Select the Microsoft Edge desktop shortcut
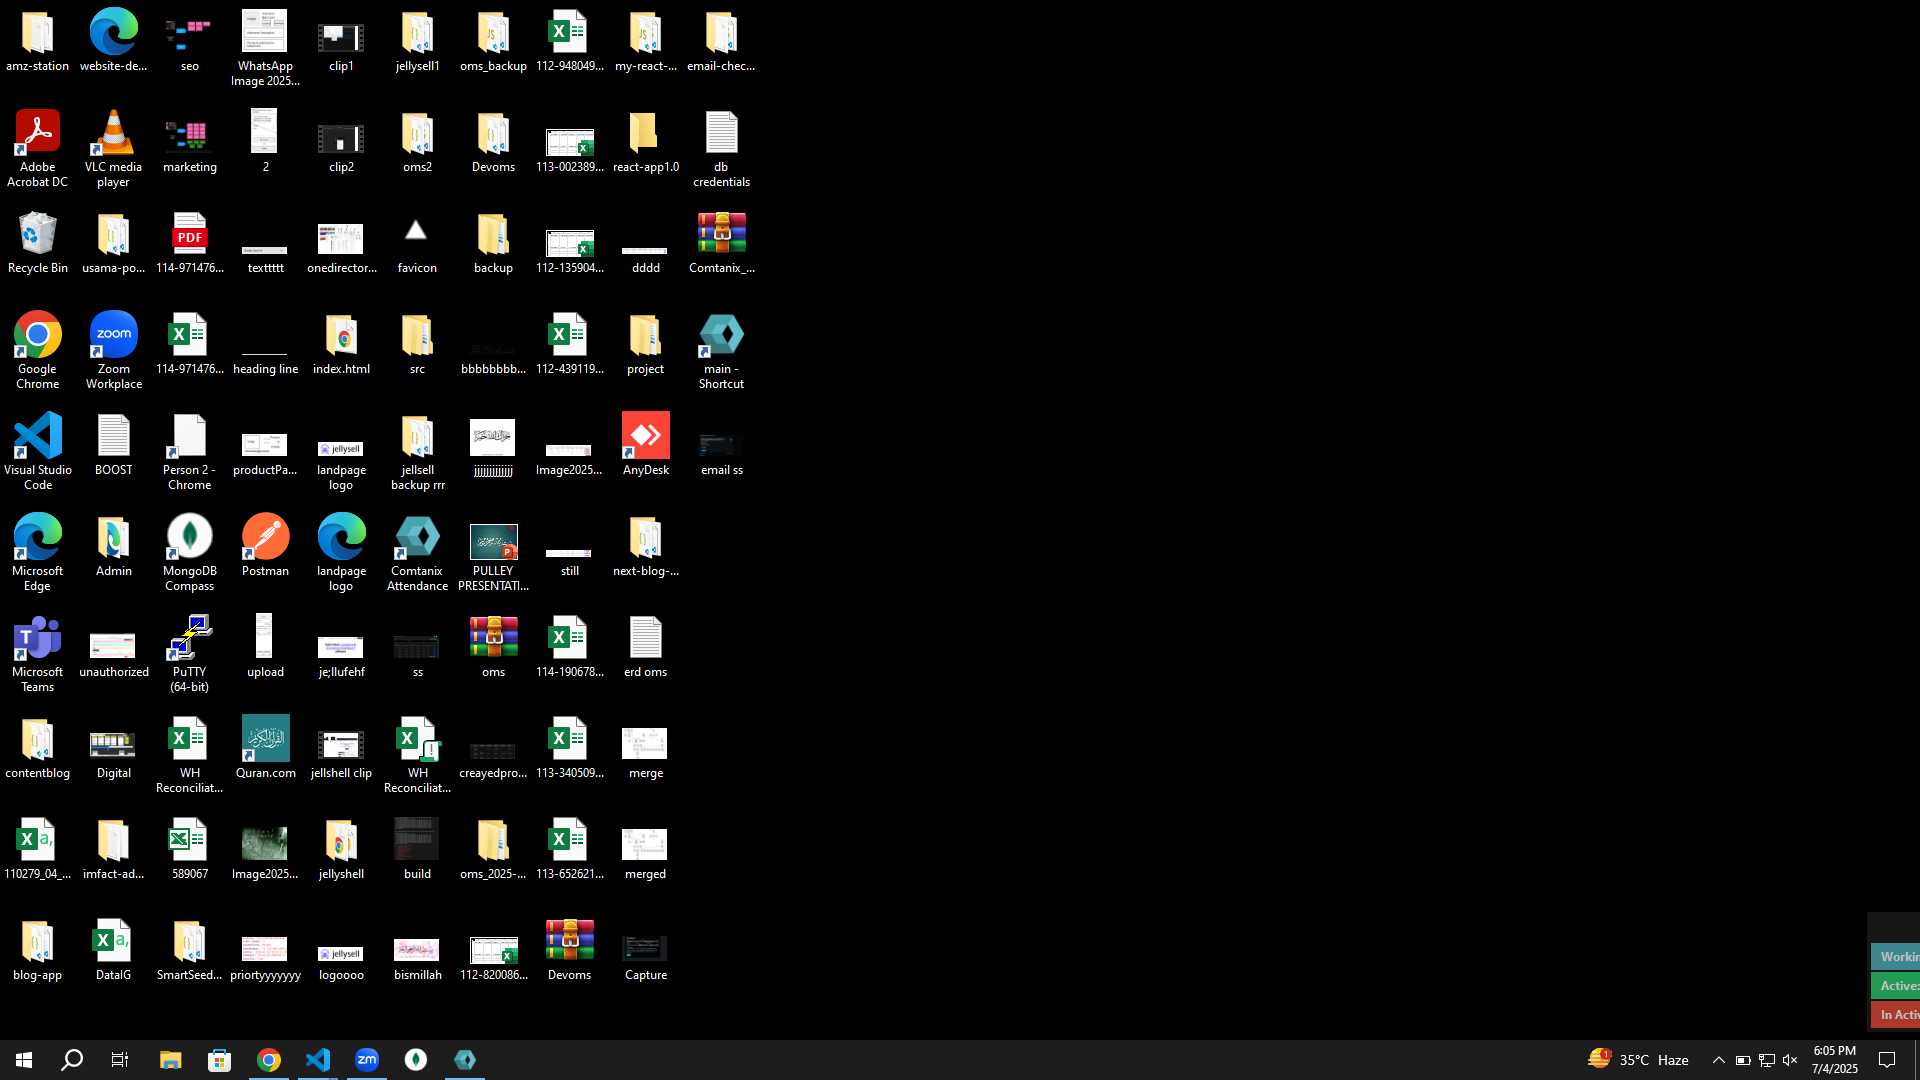Screen dimensions: 1920x1080 pos(37,553)
